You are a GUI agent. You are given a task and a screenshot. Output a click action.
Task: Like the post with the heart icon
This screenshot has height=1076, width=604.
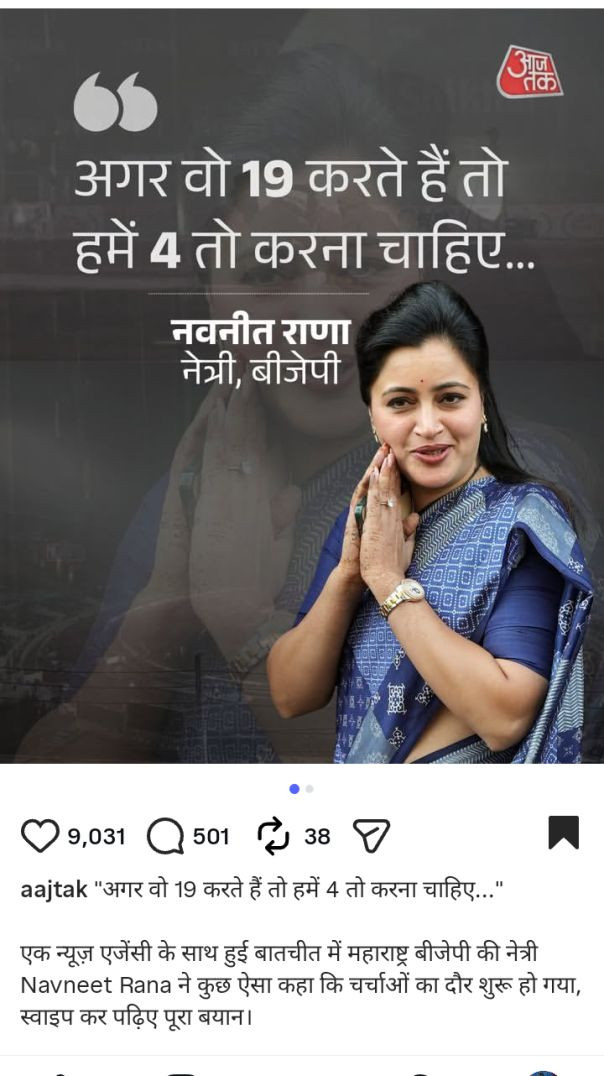point(40,836)
